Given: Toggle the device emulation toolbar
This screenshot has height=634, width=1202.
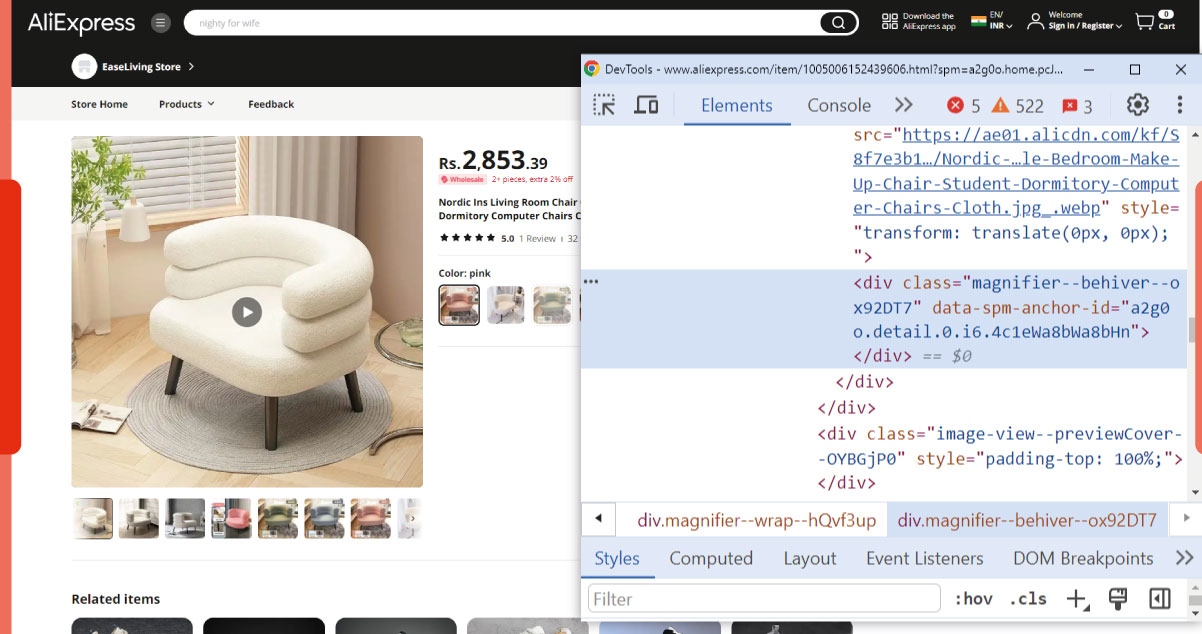Looking at the screenshot, I should 646,104.
